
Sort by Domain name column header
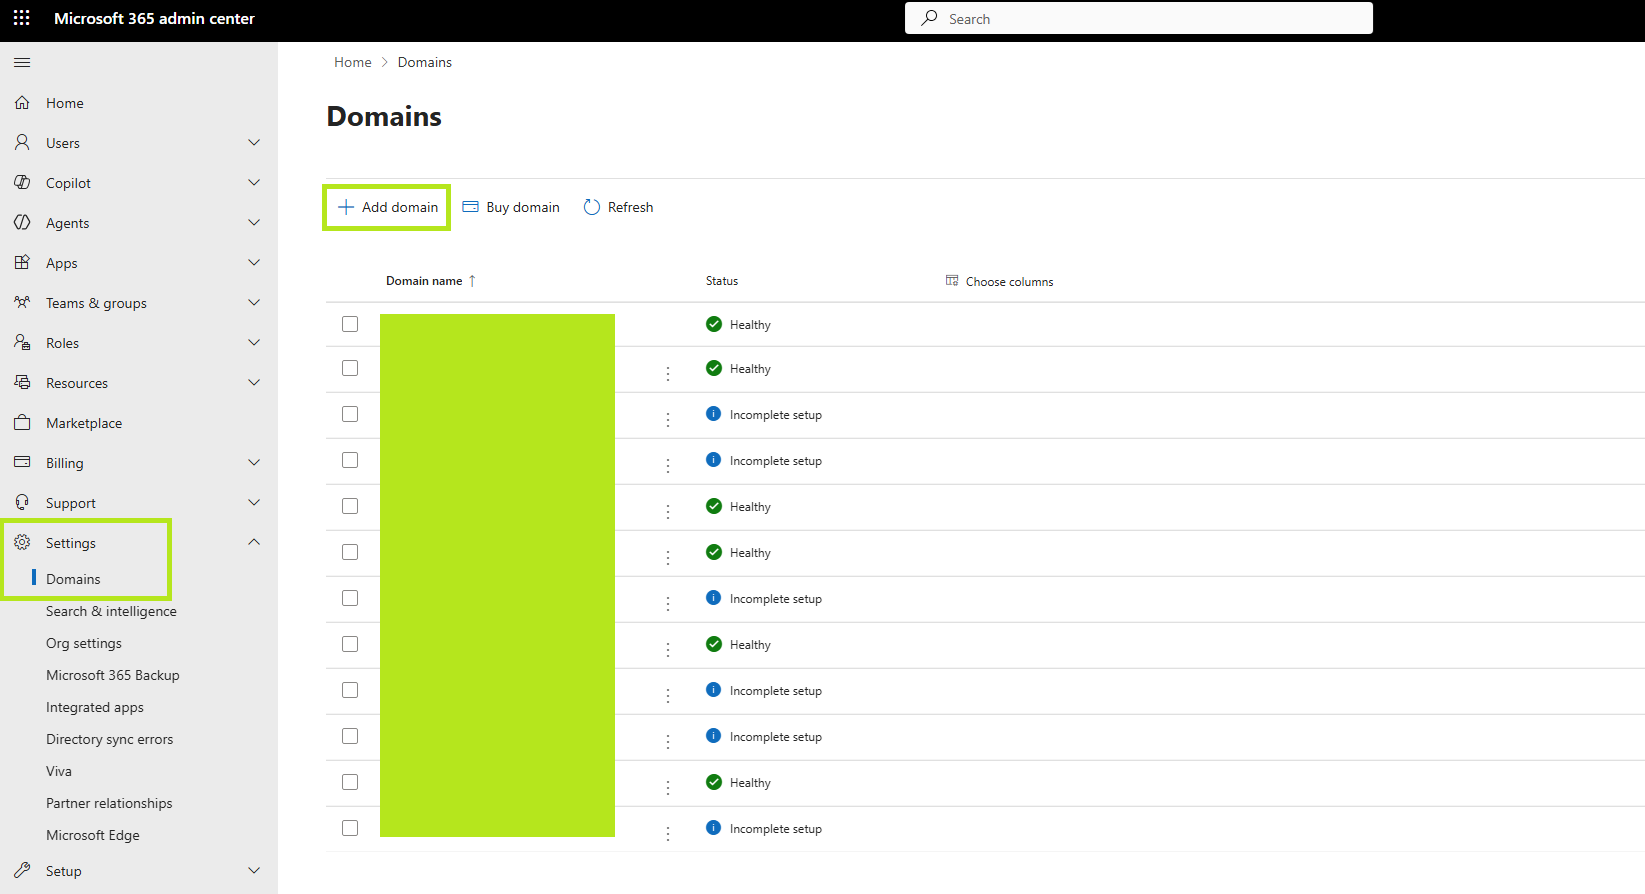(431, 281)
